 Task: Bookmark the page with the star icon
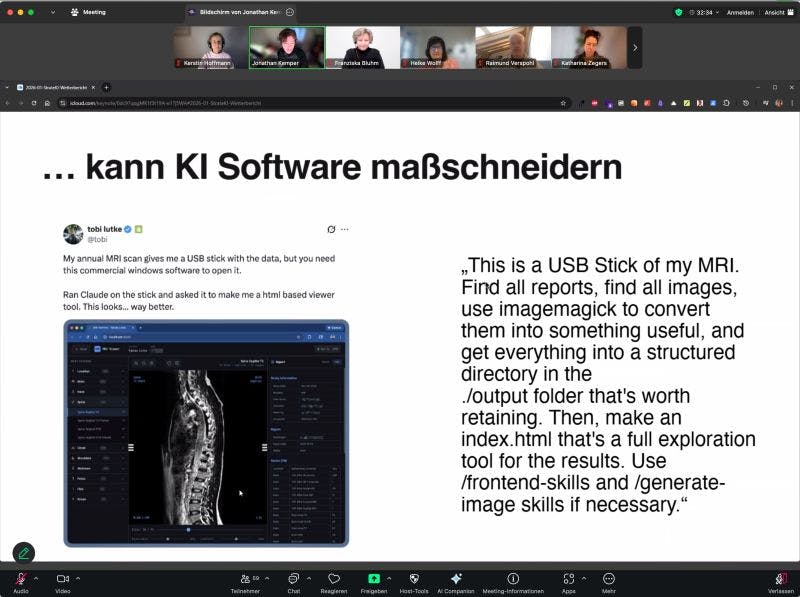[x=563, y=103]
